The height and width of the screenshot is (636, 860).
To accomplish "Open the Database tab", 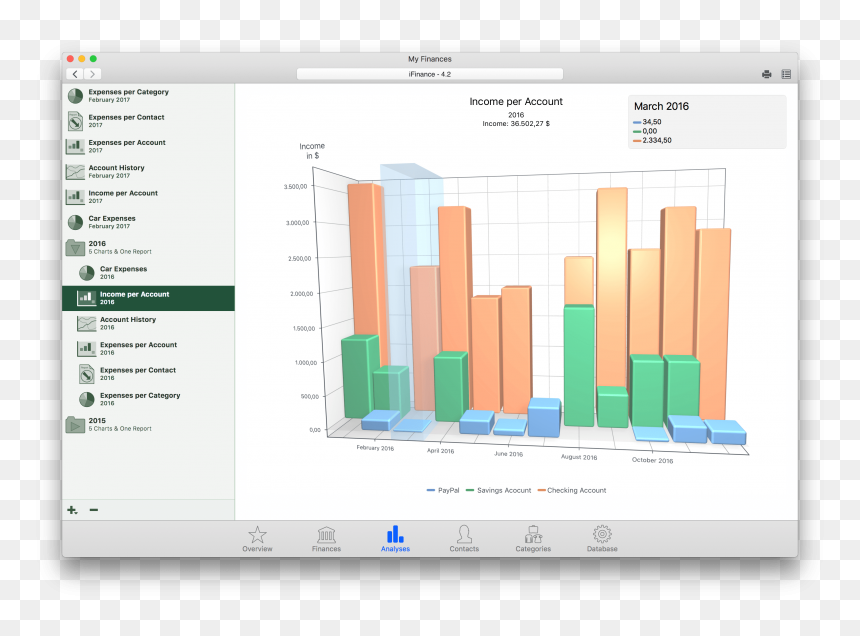I will click(602, 539).
